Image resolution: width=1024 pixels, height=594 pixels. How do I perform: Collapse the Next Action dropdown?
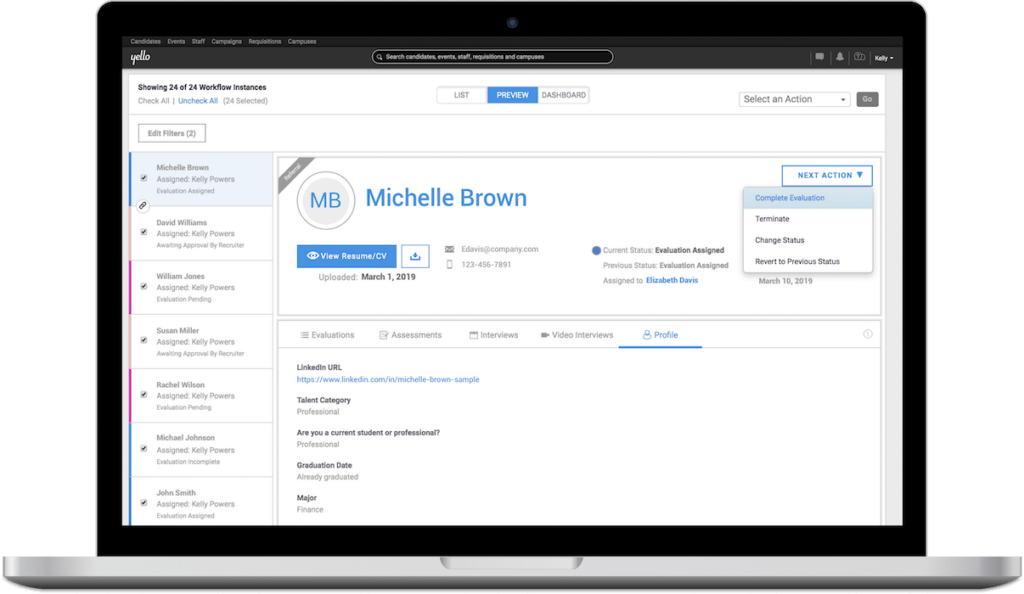pyautogui.click(x=827, y=175)
